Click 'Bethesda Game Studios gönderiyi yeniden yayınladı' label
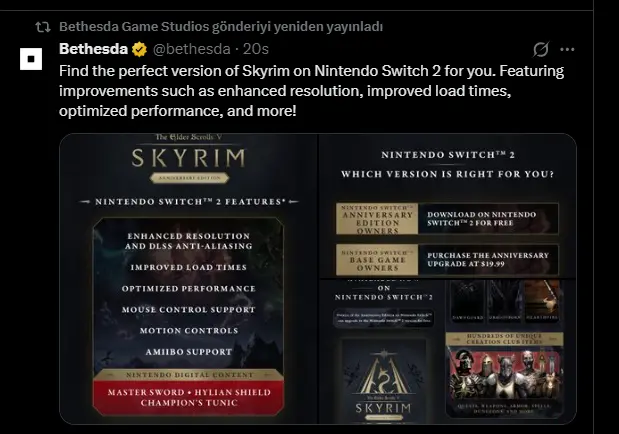This screenshot has height=434, width=619. (x=221, y=27)
